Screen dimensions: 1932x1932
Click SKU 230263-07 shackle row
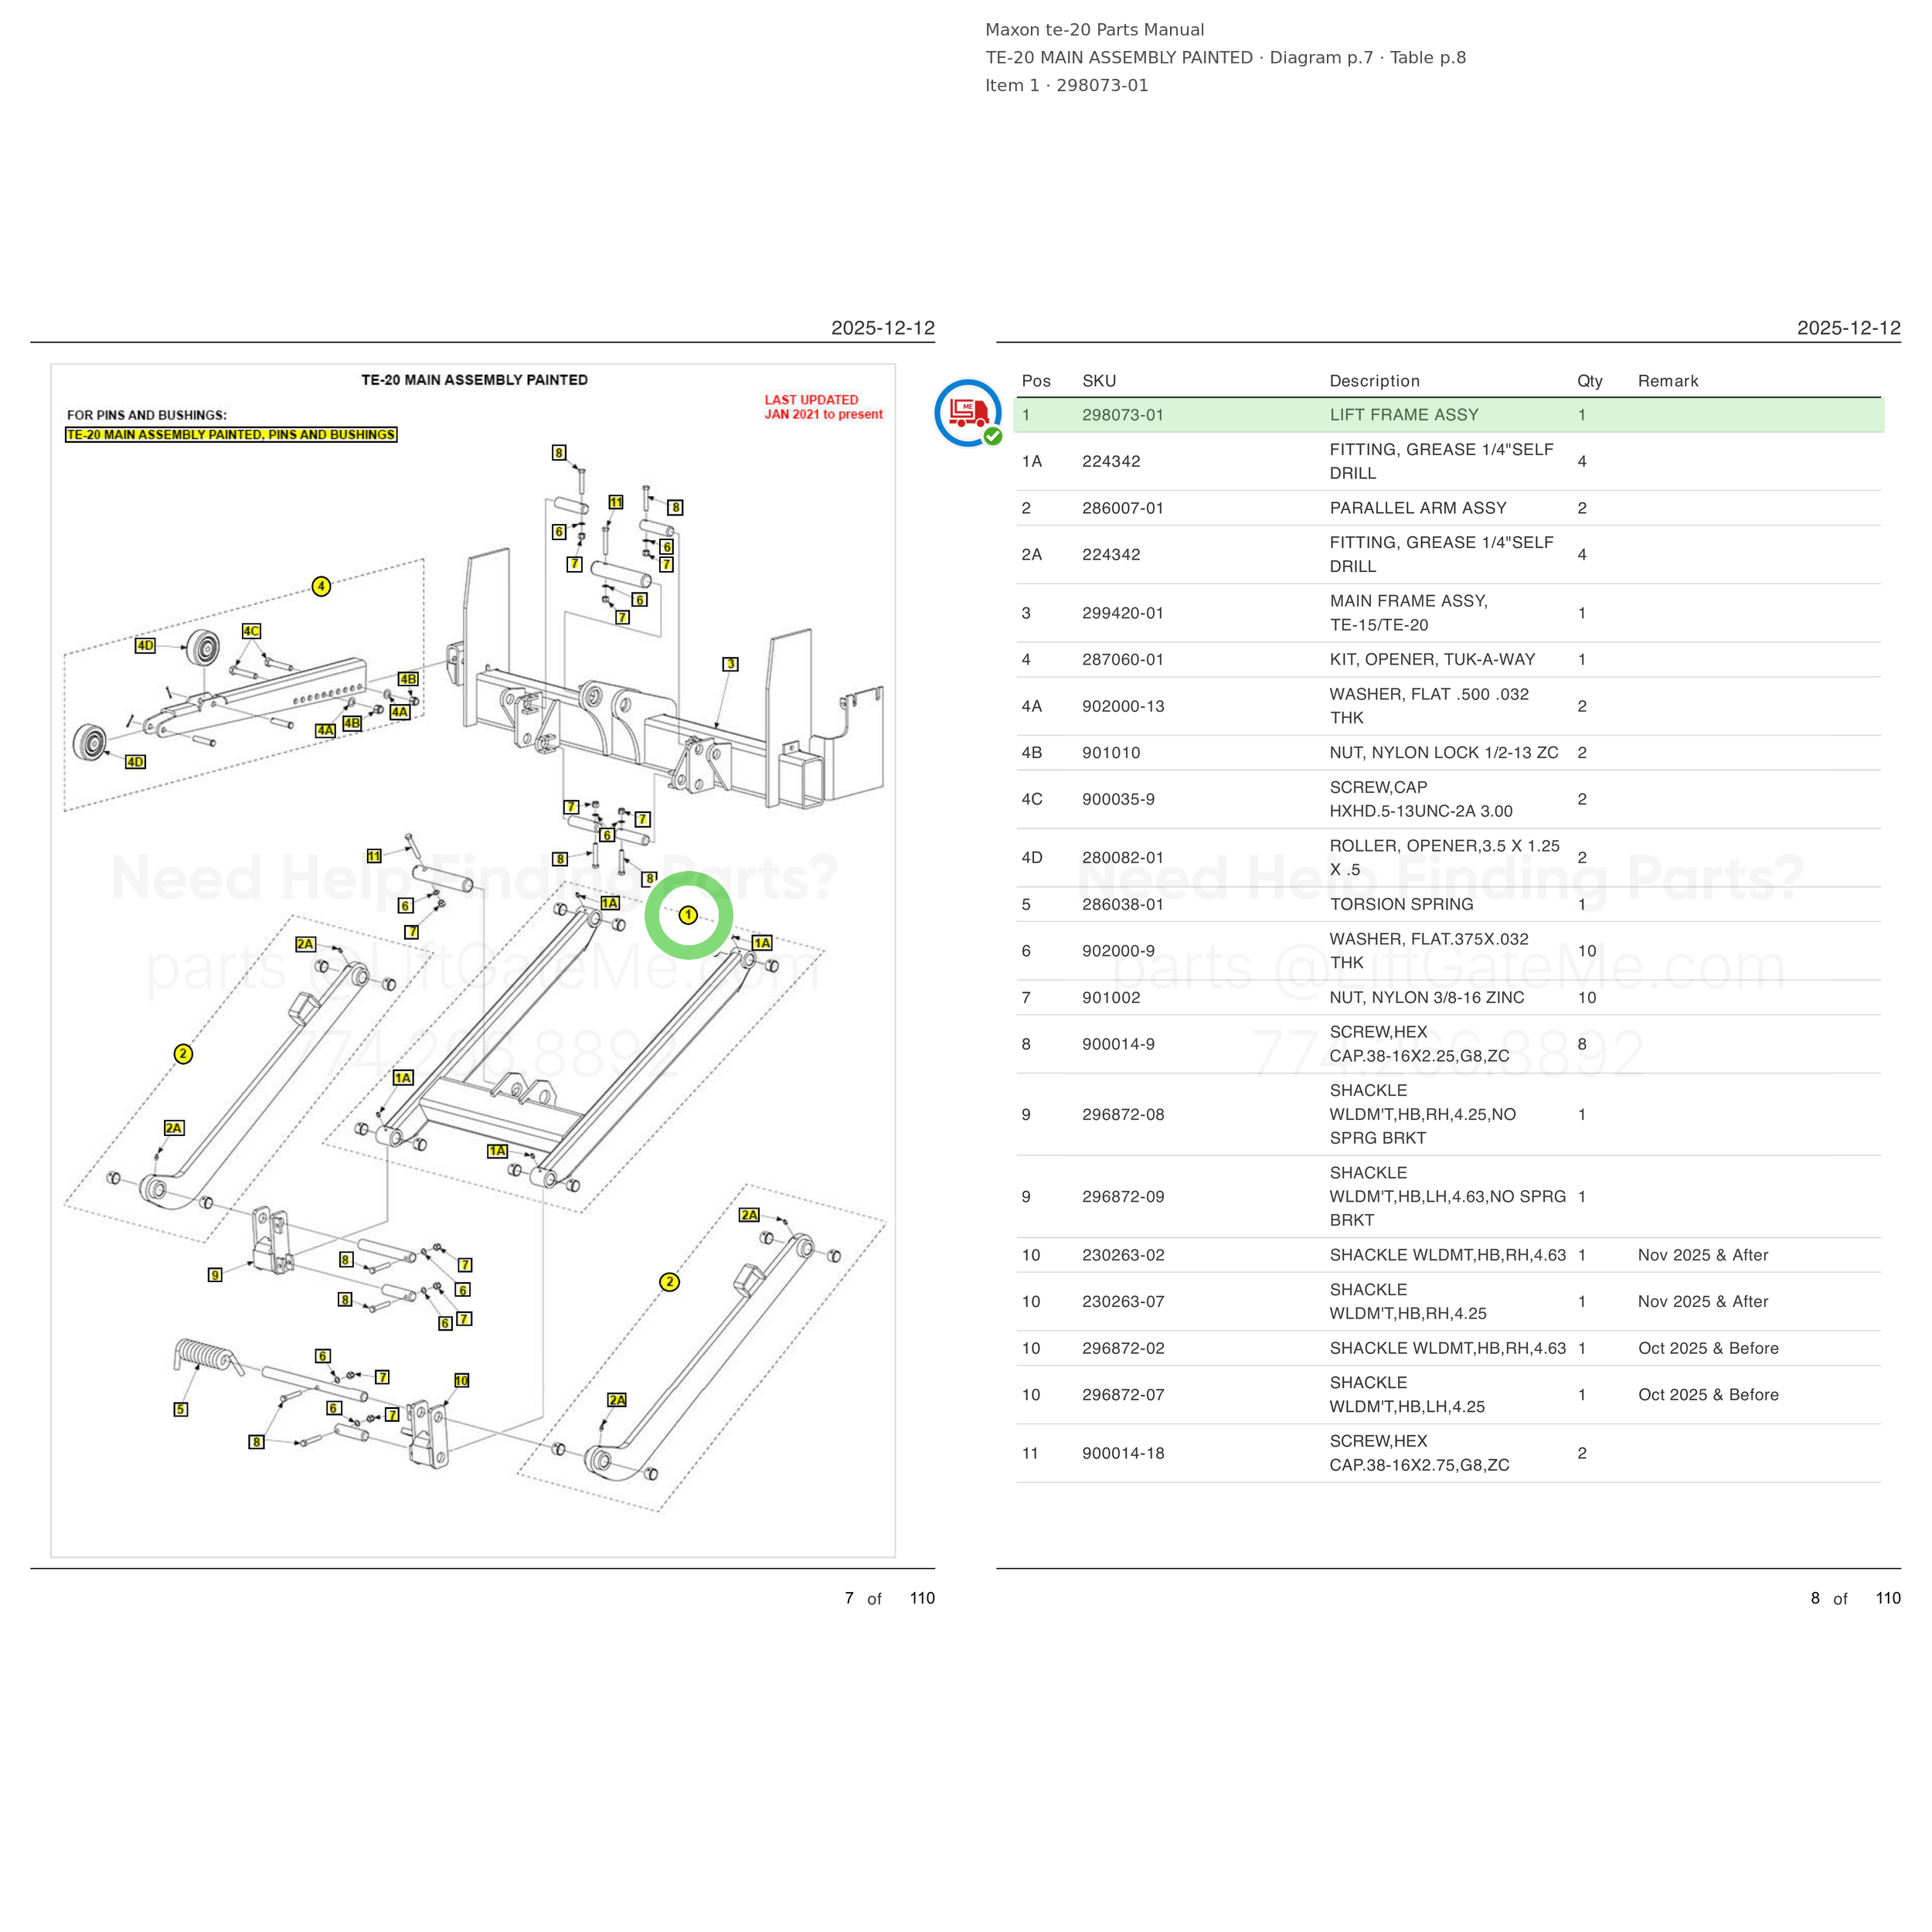click(1449, 1302)
